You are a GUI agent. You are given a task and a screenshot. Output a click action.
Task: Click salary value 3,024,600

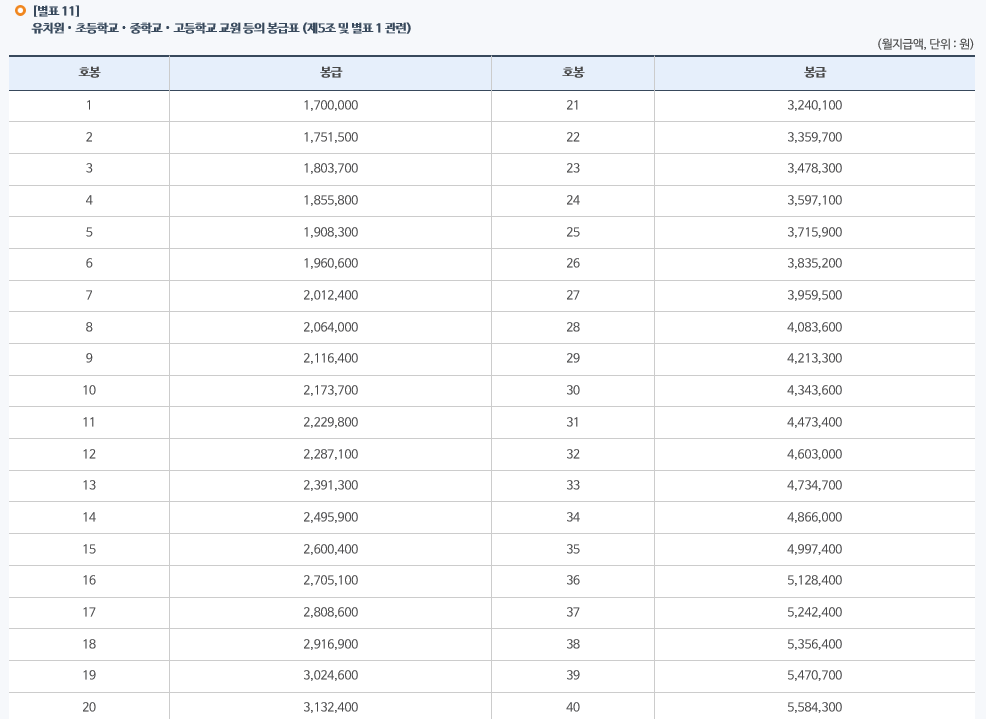click(331, 676)
